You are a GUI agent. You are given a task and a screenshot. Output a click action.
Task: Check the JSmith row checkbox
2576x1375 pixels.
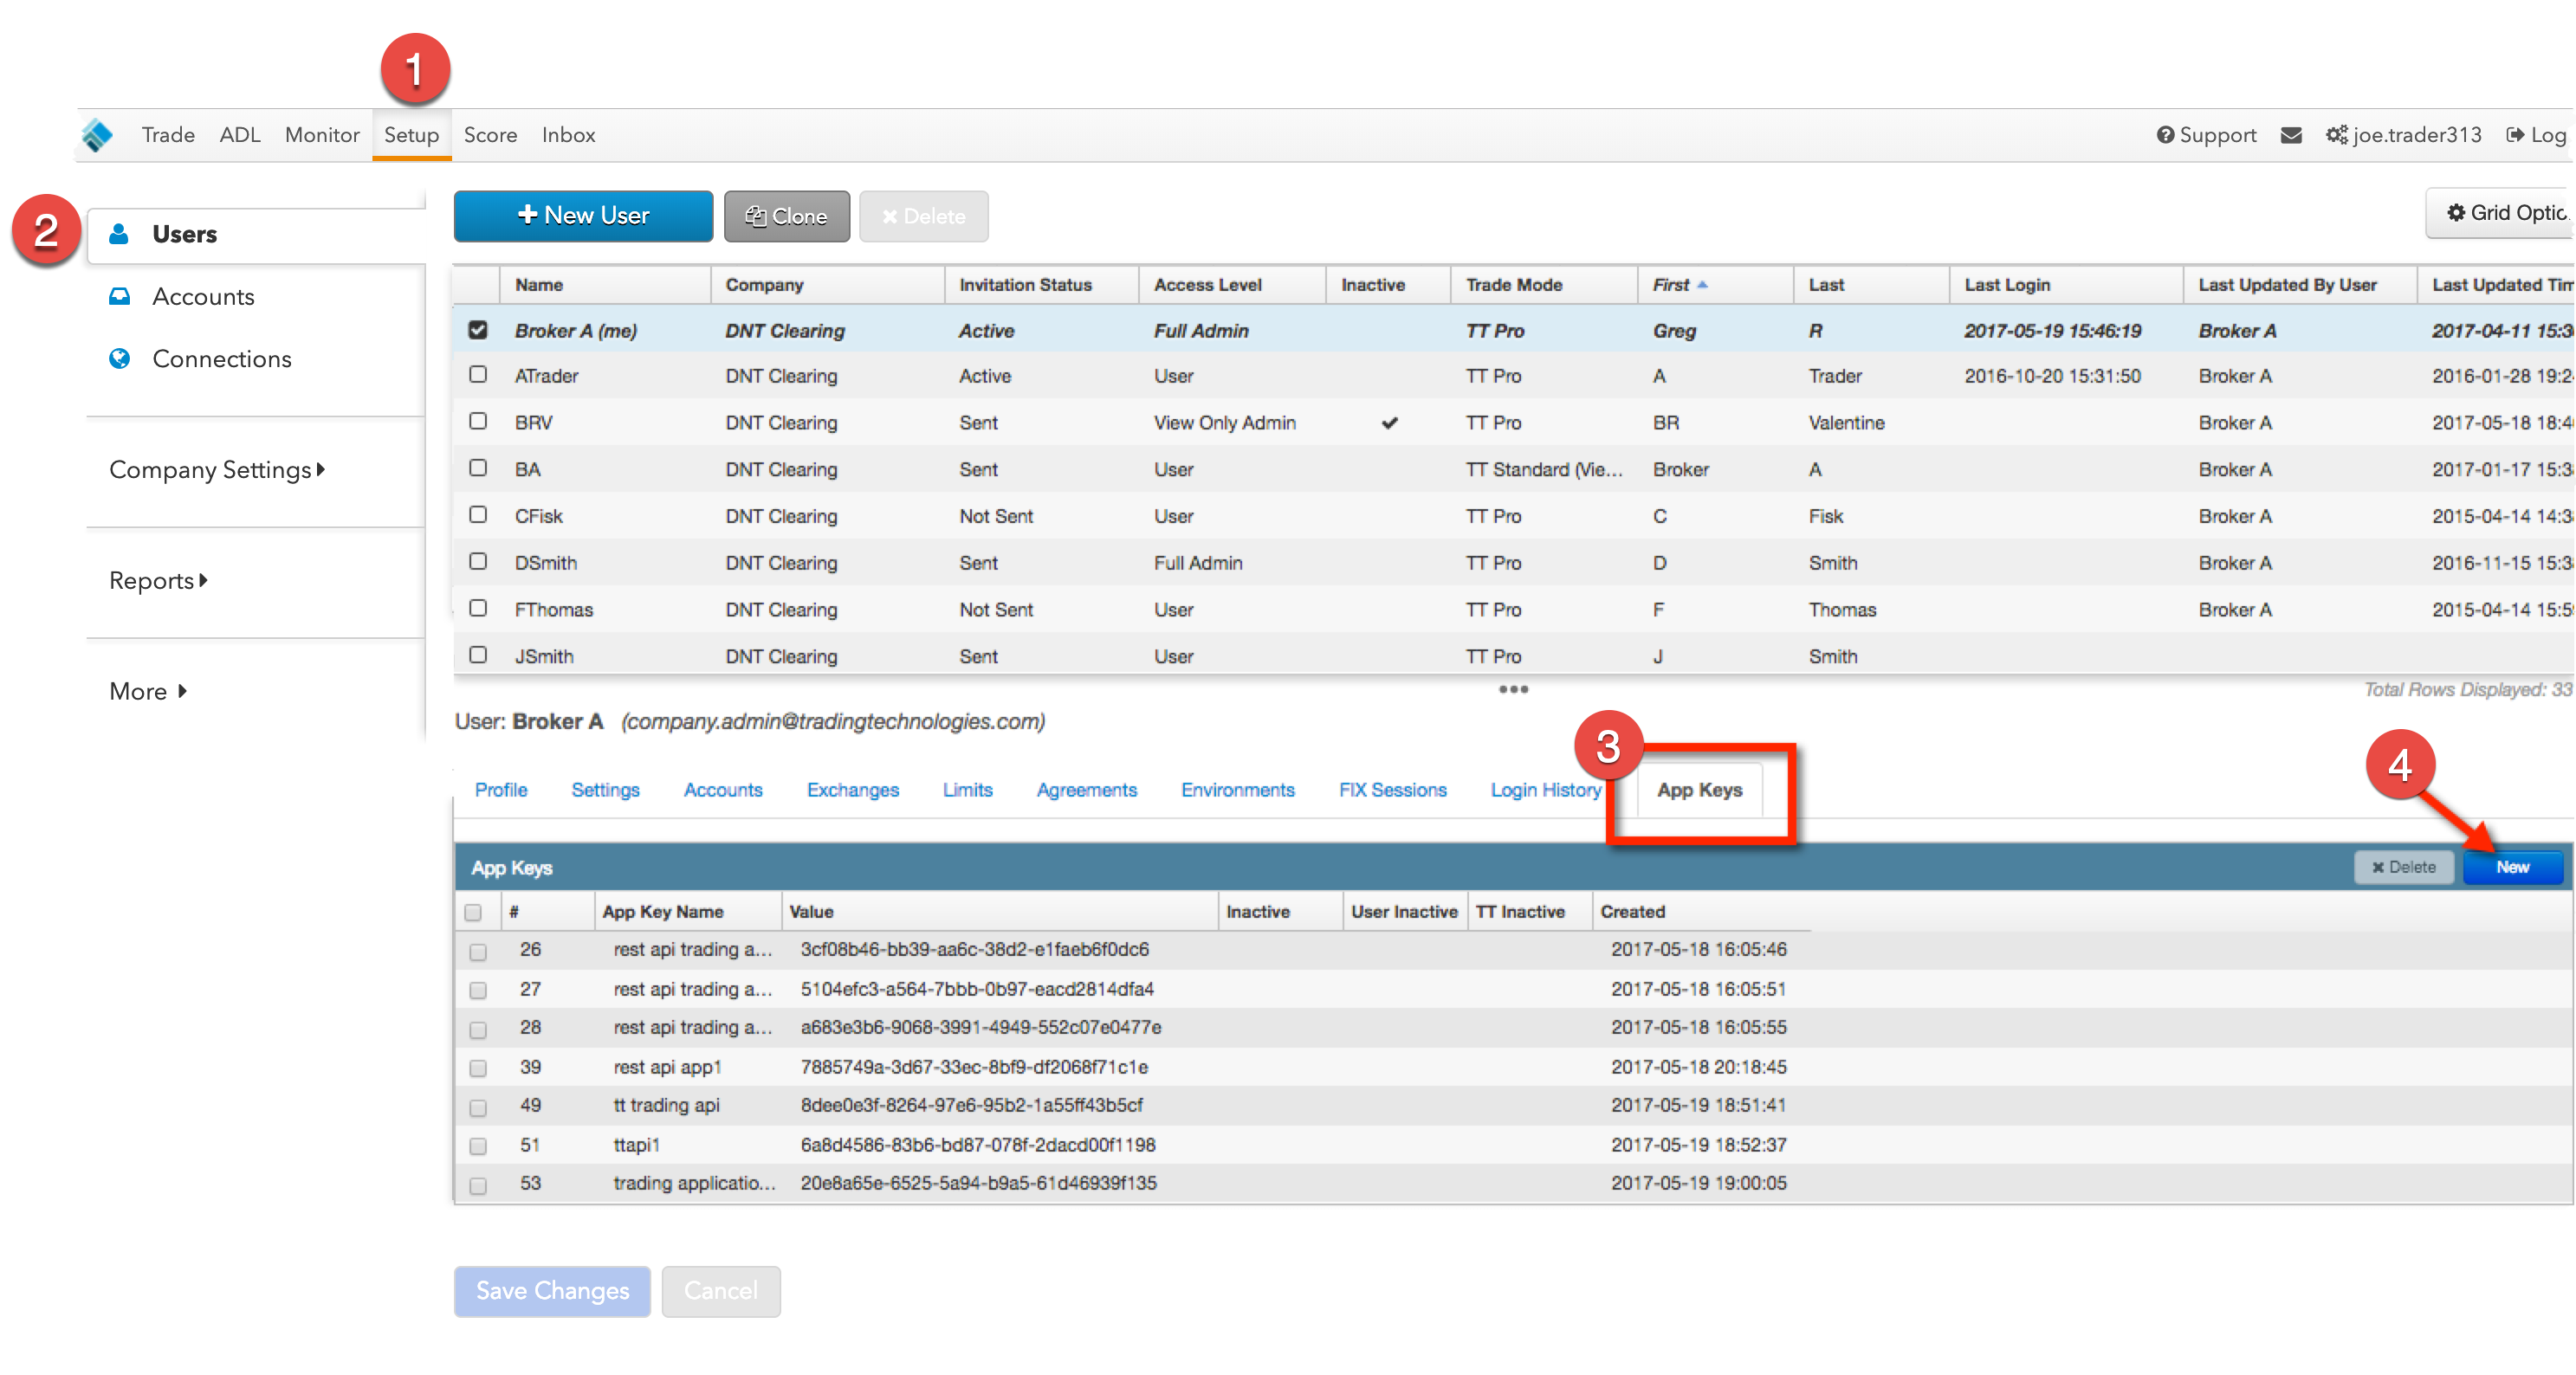pyautogui.click(x=478, y=654)
